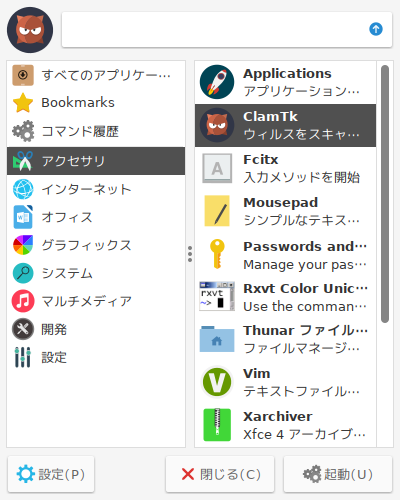Select the グラフィックス color wheel icon
This screenshot has height=500, width=400.
[x=23, y=245]
